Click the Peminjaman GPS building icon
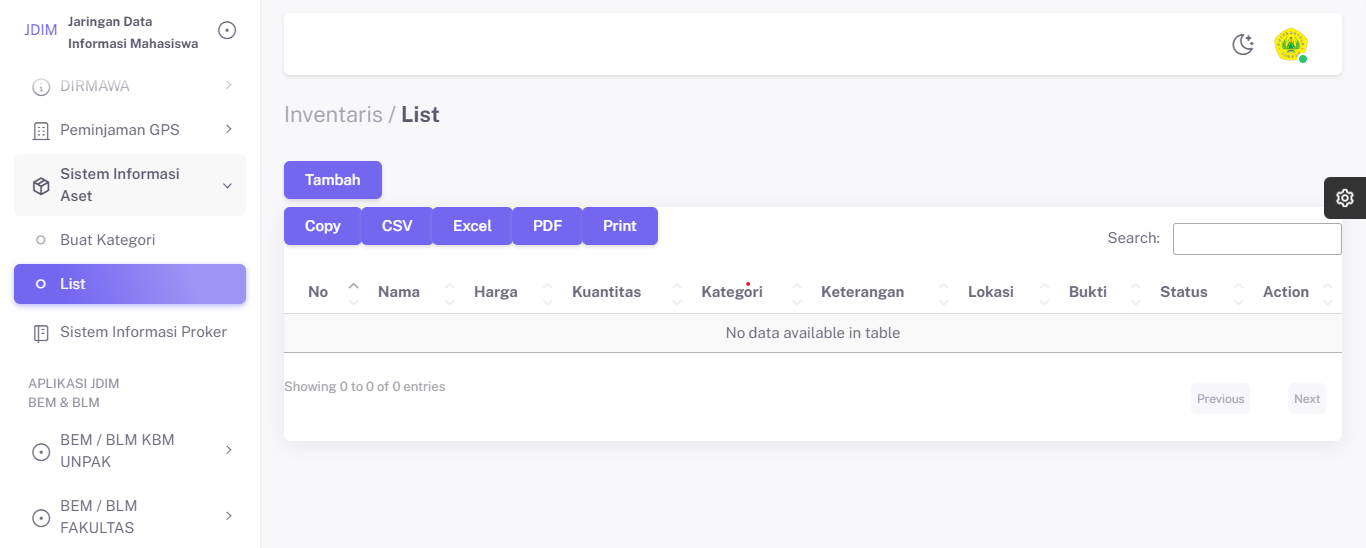This screenshot has height=548, width=1366. [41, 131]
